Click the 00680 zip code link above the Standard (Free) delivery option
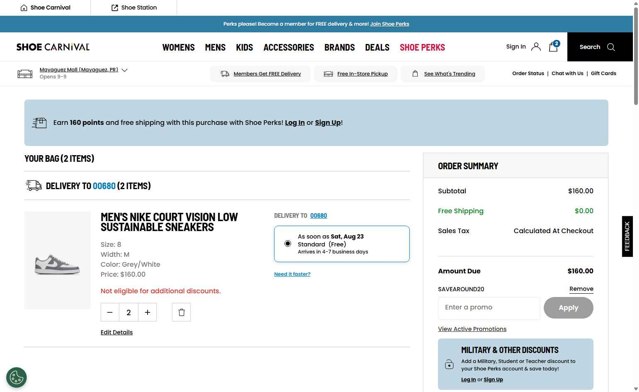Screen dimensions: 639x392 (318, 216)
